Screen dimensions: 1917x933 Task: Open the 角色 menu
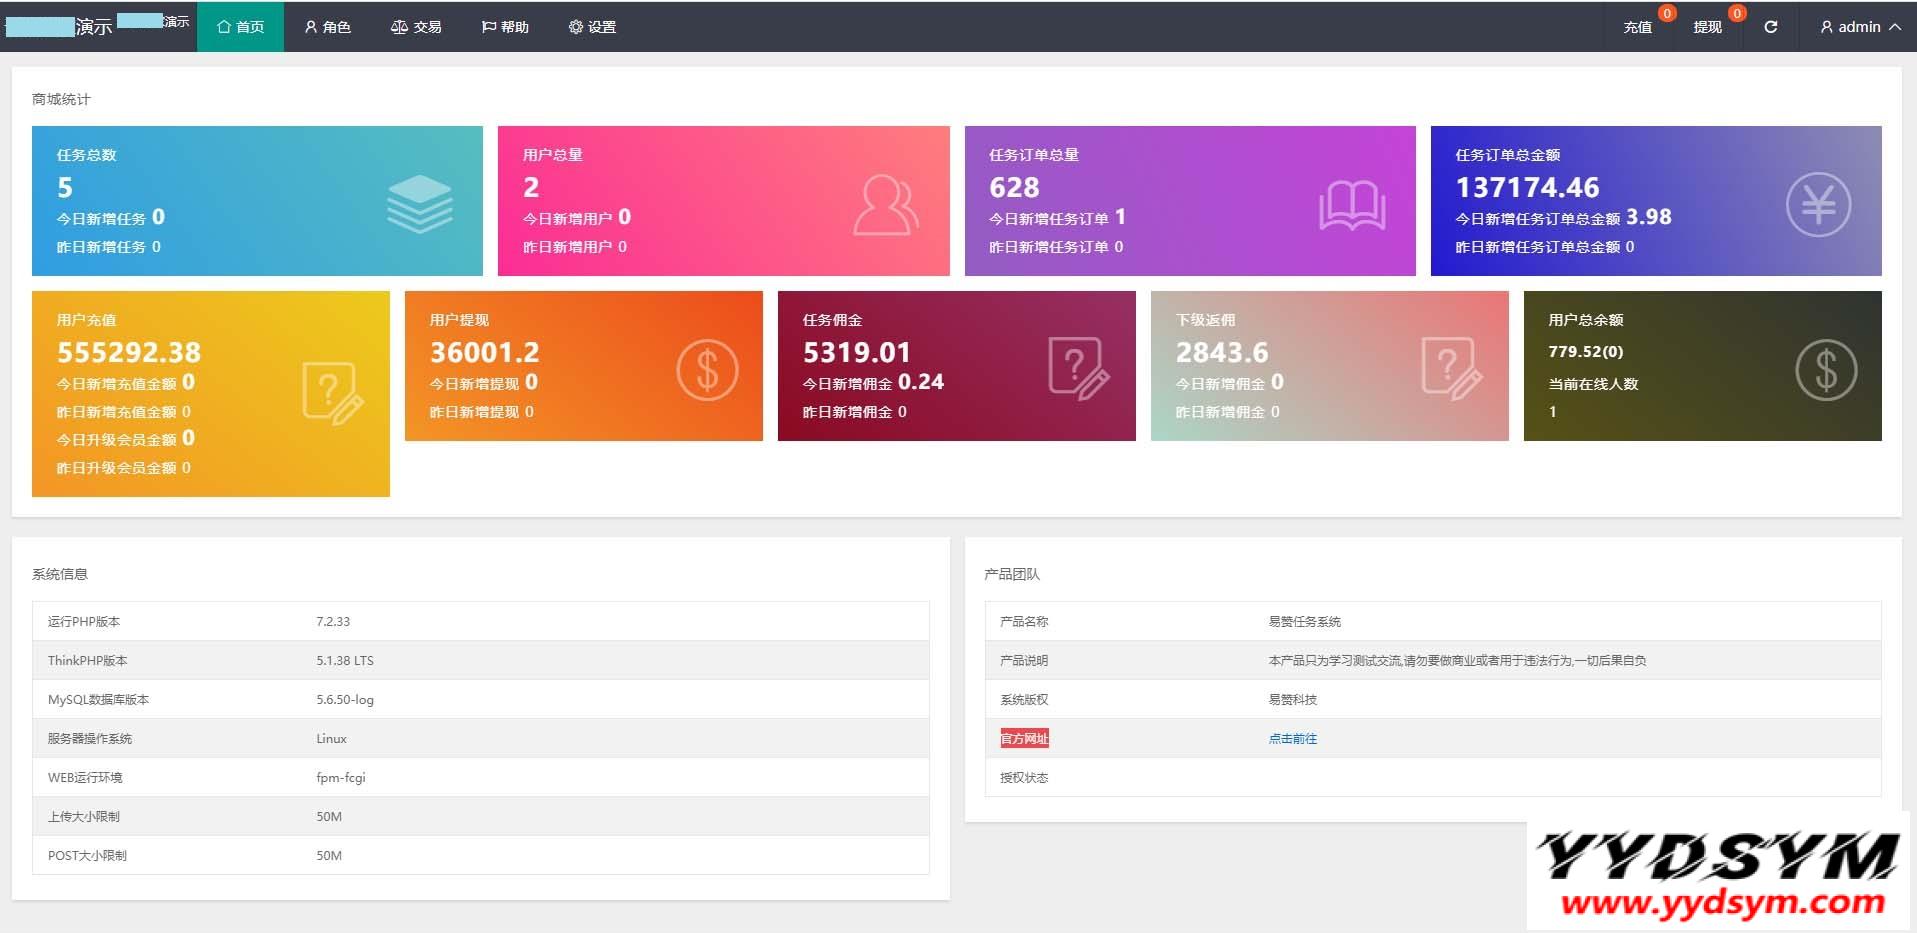point(328,27)
